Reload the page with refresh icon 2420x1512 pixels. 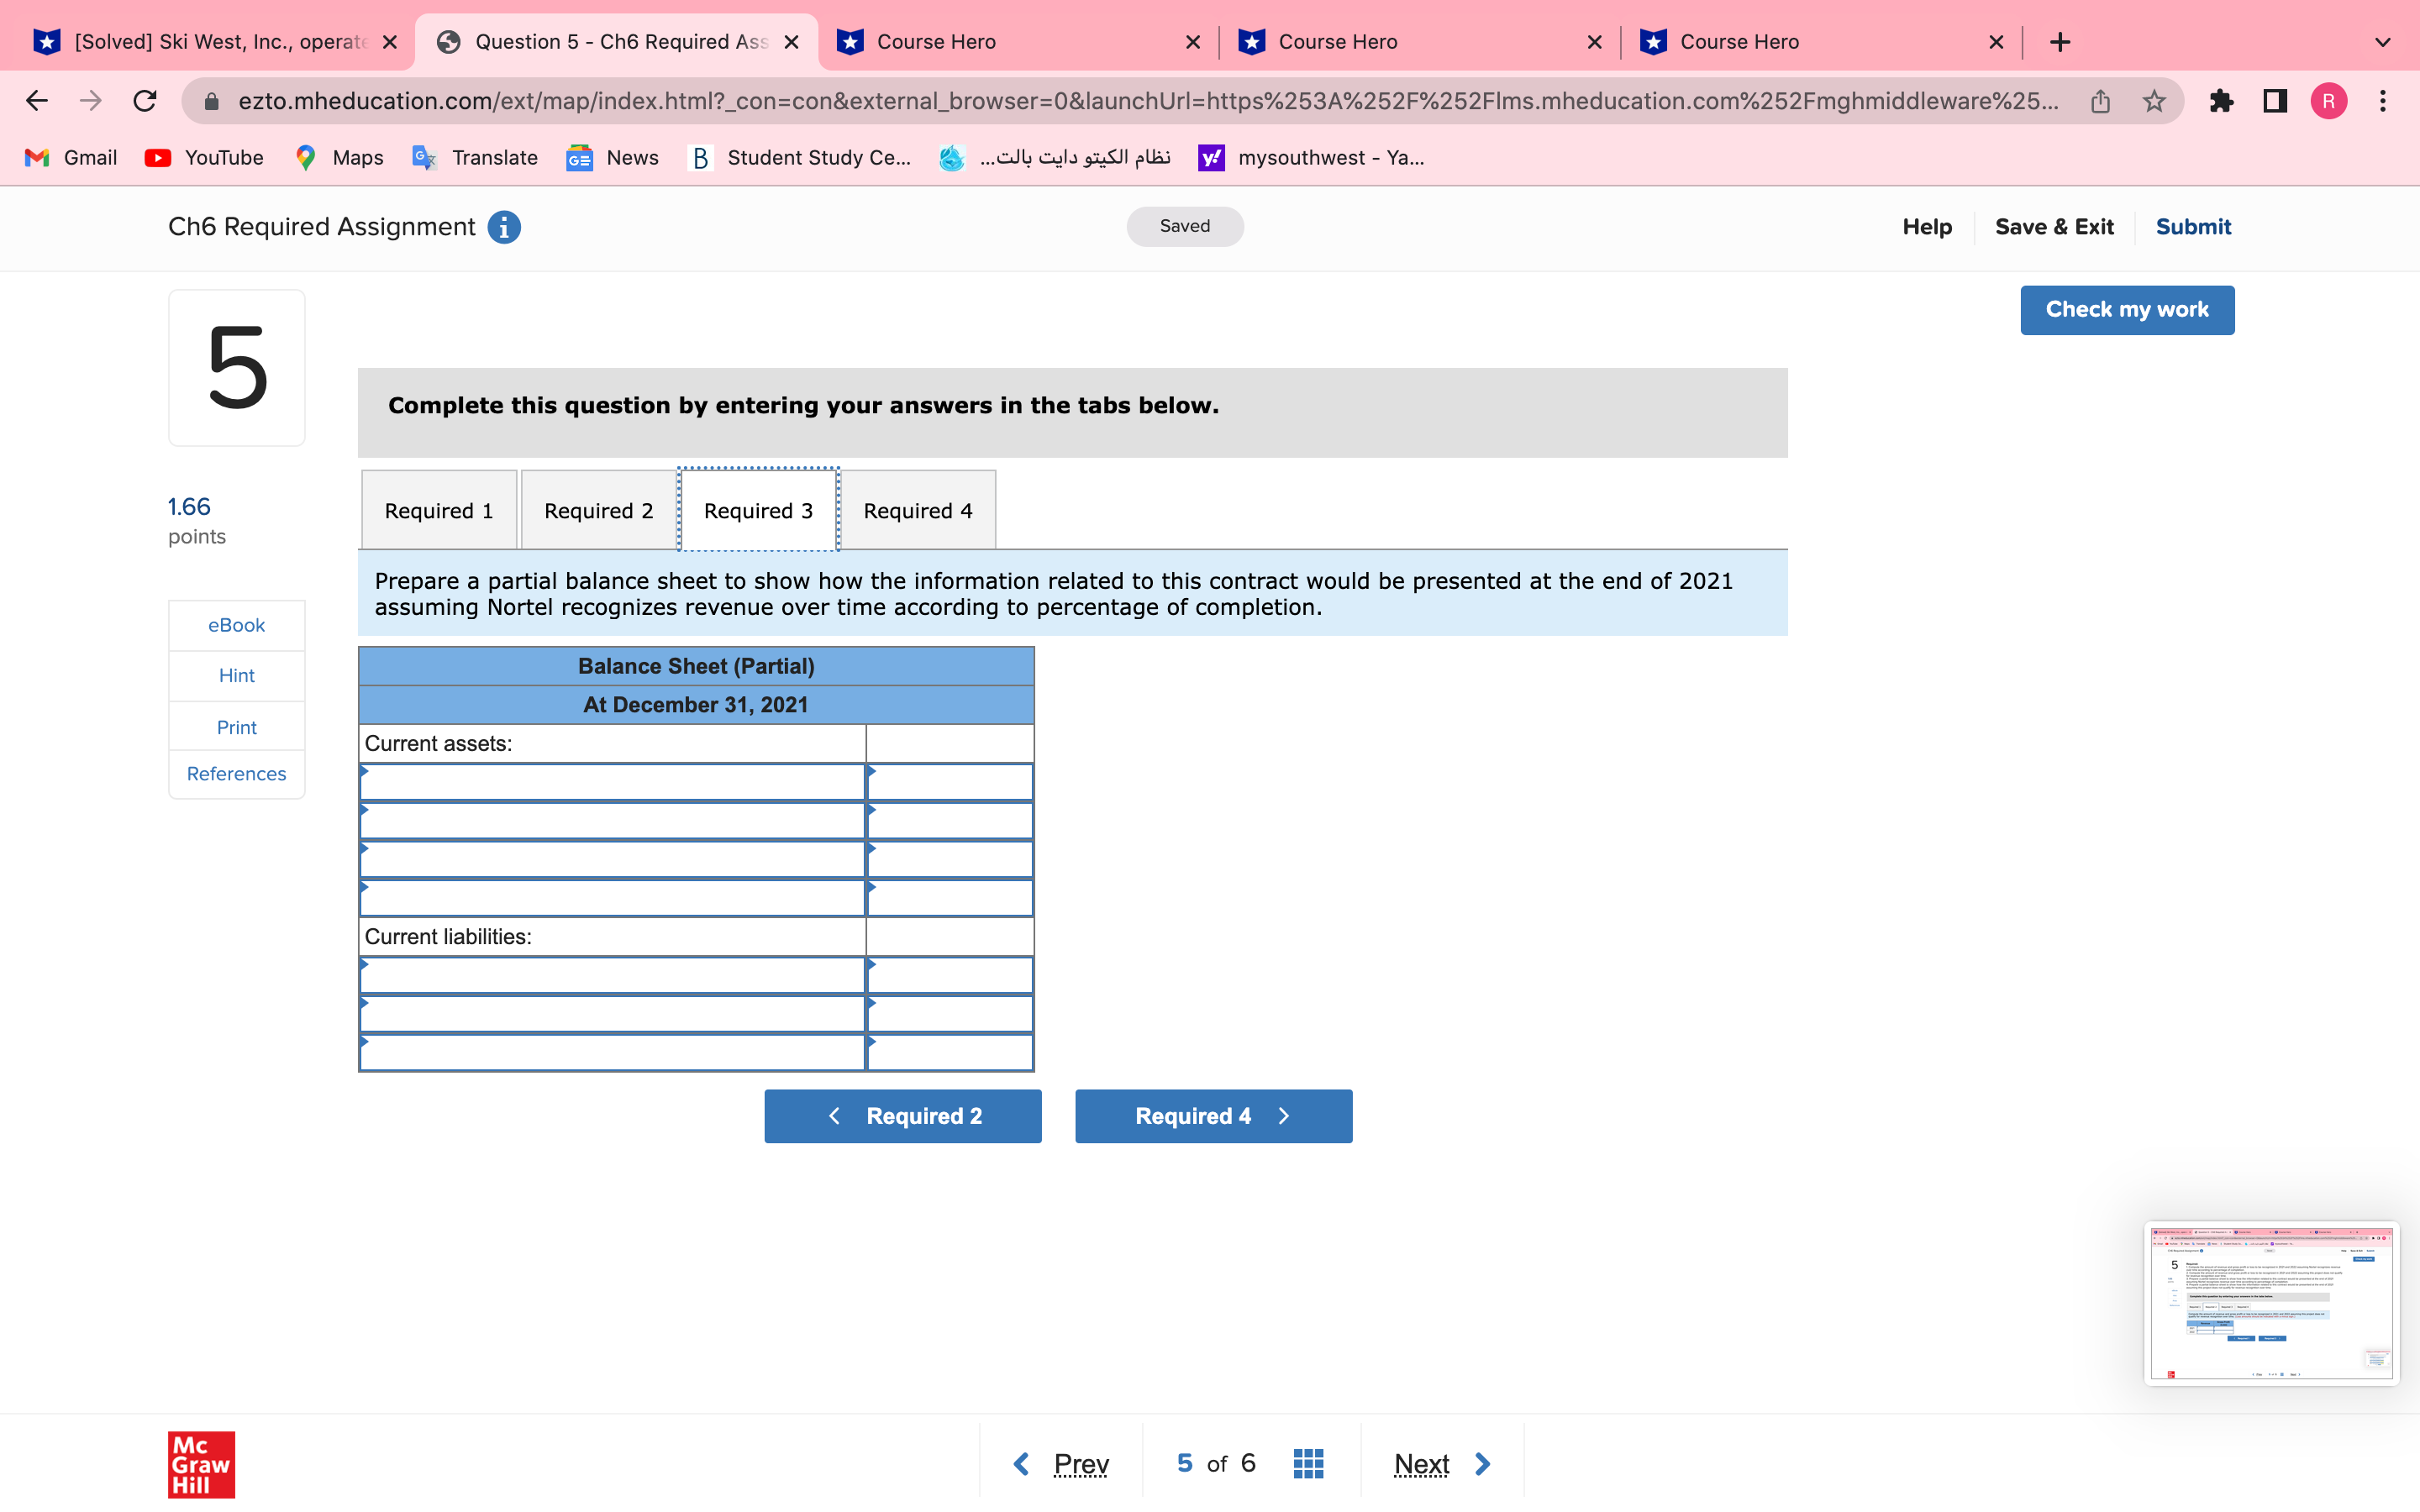click(x=145, y=101)
